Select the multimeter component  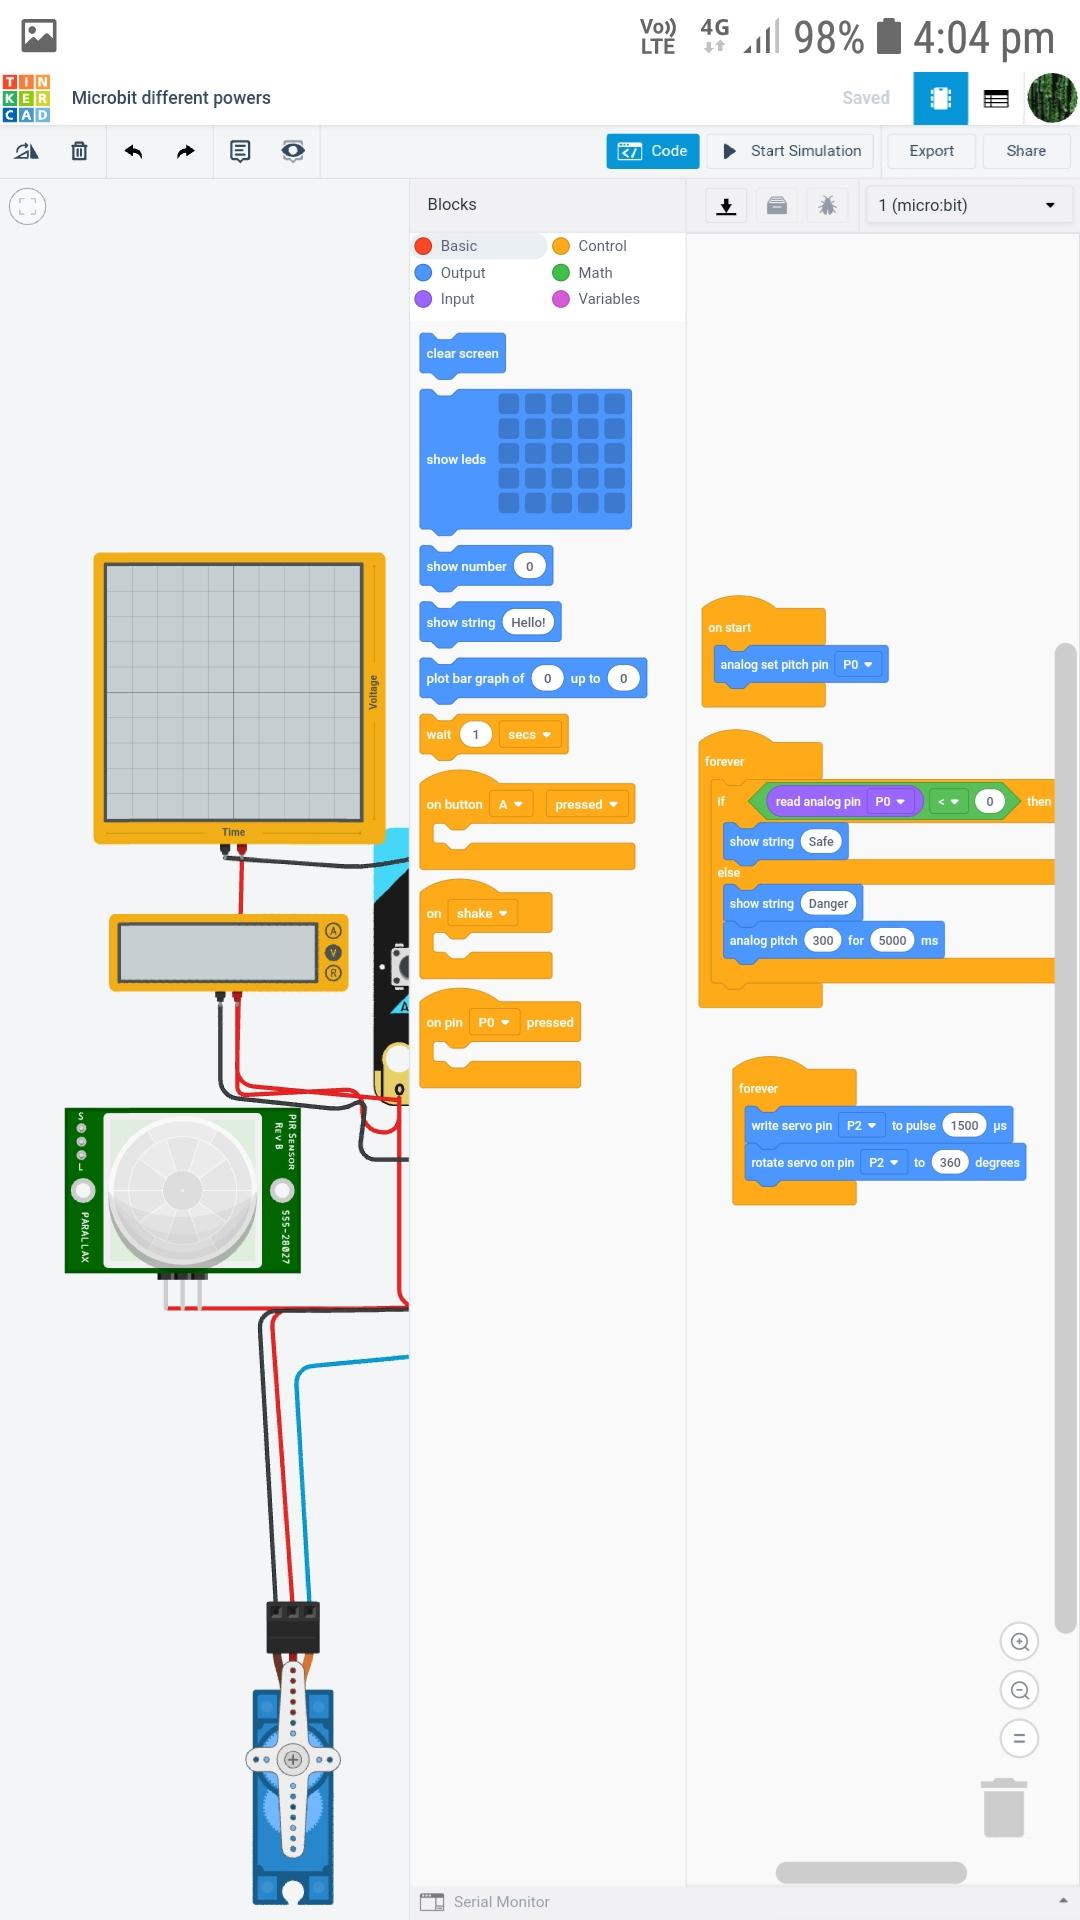pos(228,952)
